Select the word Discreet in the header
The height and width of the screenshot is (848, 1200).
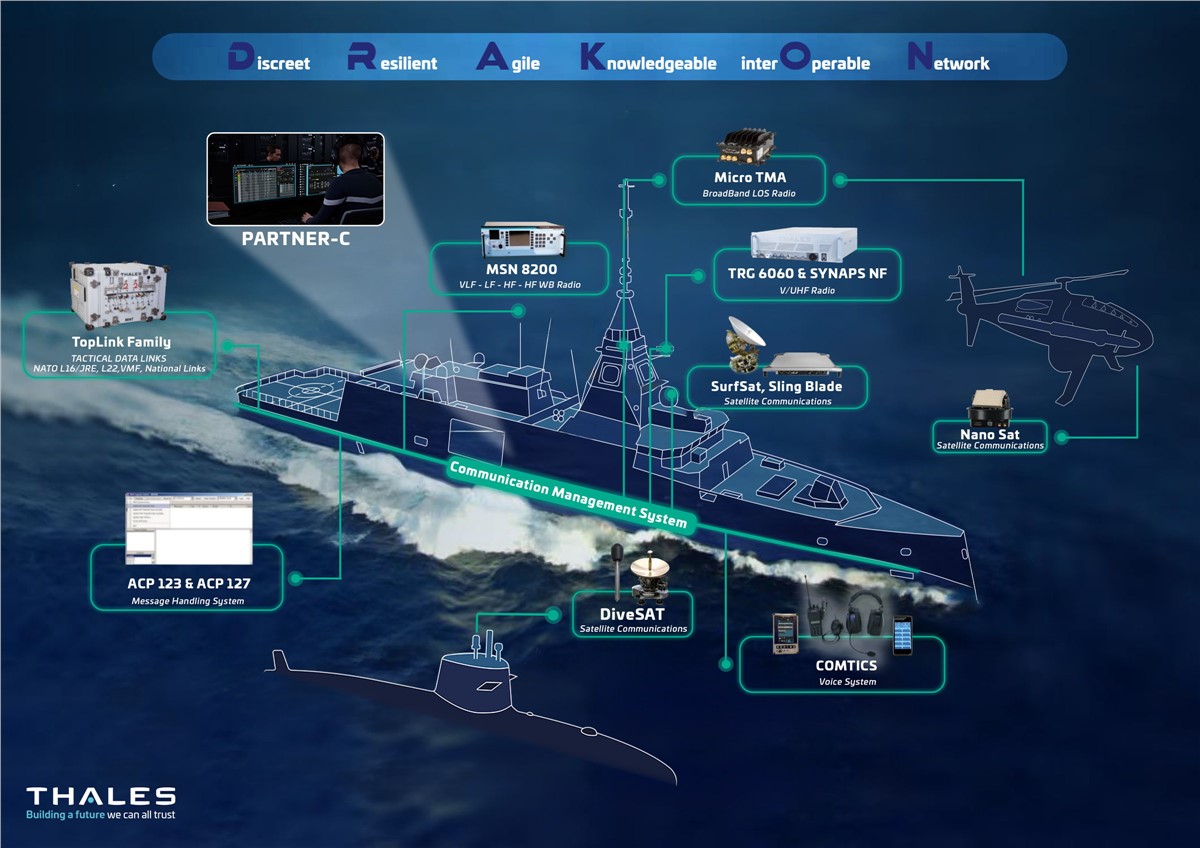pyautogui.click(x=269, y=58)
